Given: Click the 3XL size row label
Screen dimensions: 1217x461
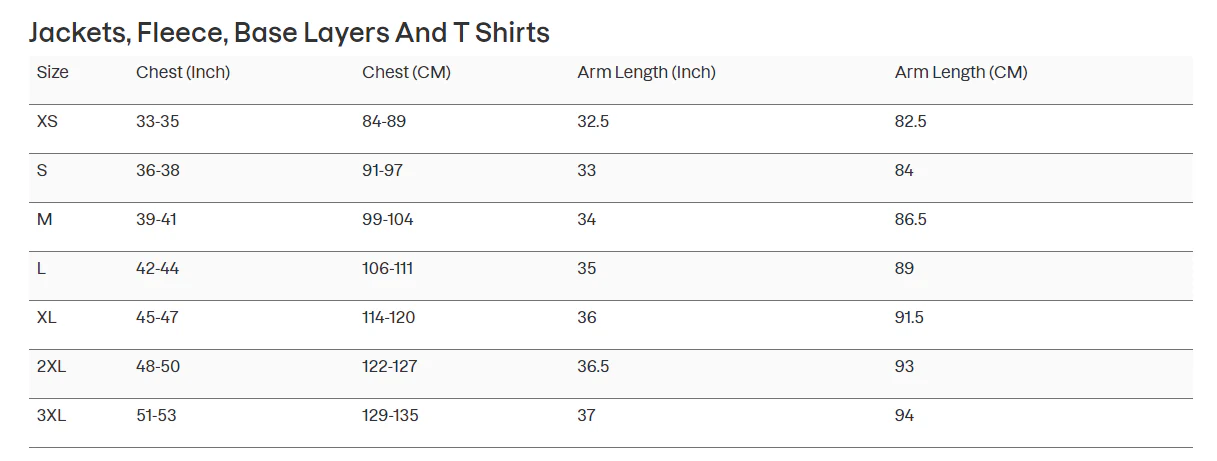Looking at the screenshot, I should pyautogui.click(x=52, y=415).
